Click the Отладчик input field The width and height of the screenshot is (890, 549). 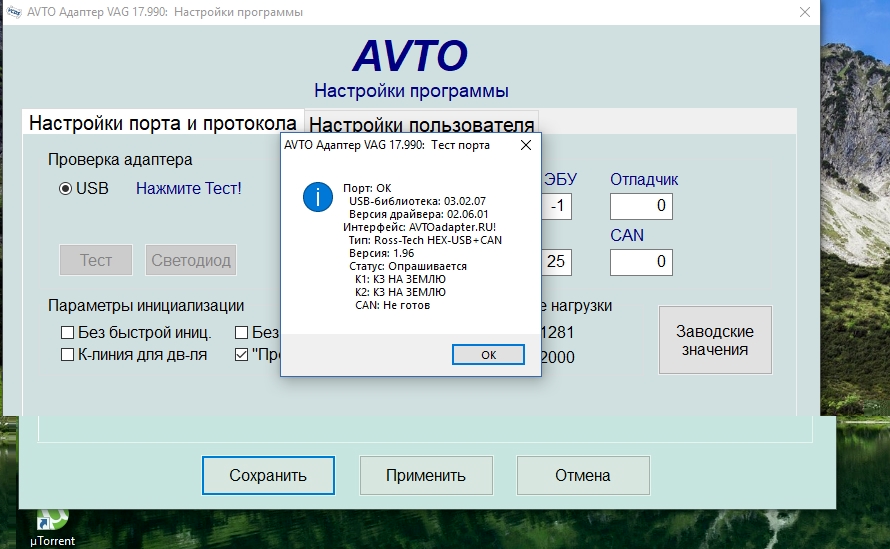641,206
